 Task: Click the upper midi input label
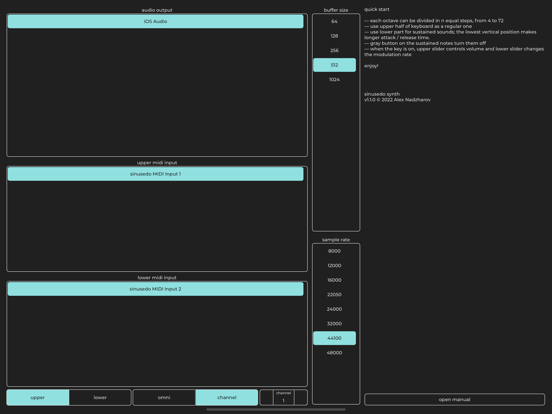157,163
